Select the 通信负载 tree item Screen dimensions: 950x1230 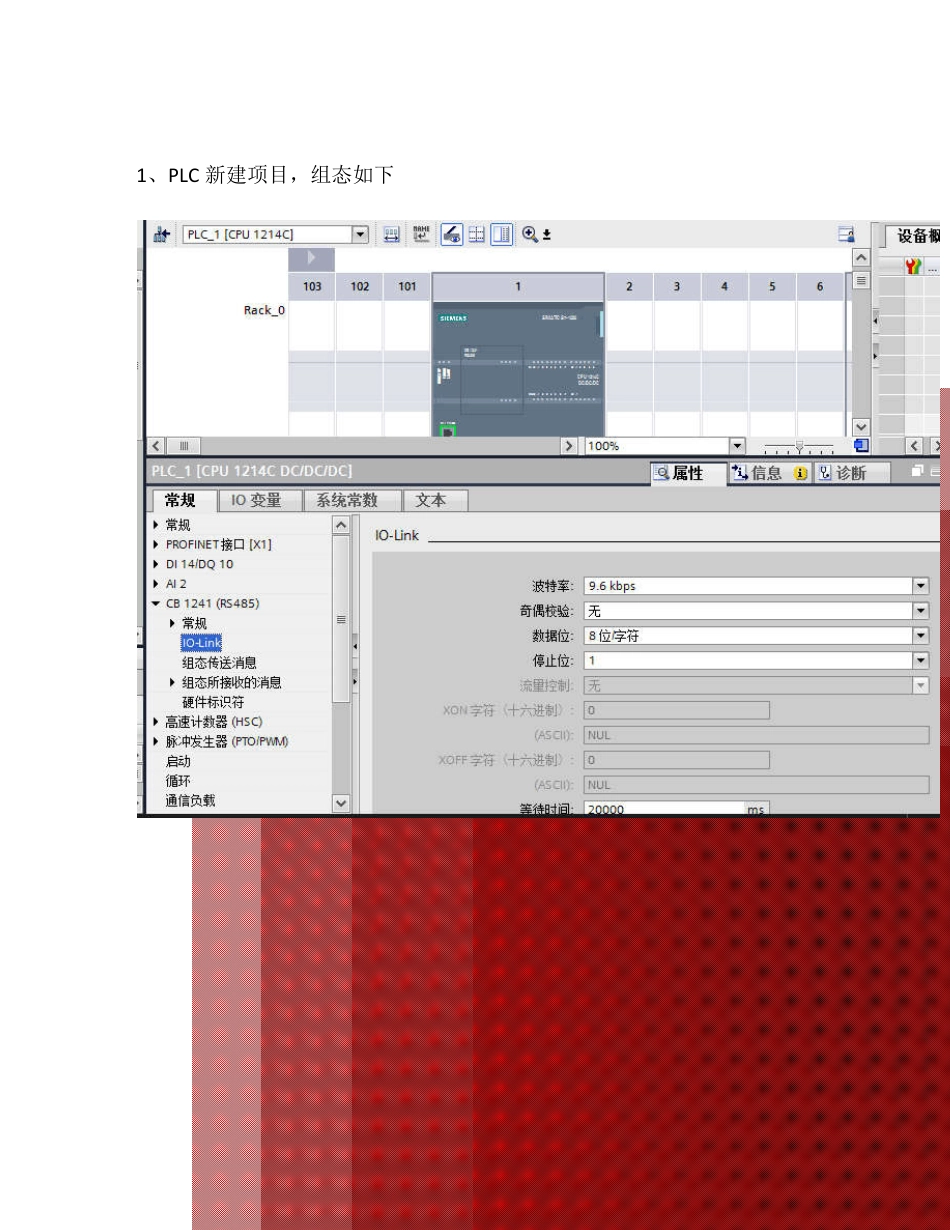(190, 800)
